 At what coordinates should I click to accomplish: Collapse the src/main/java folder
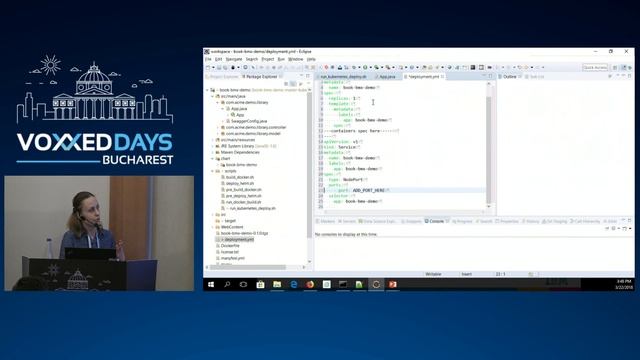click(213, 96)
